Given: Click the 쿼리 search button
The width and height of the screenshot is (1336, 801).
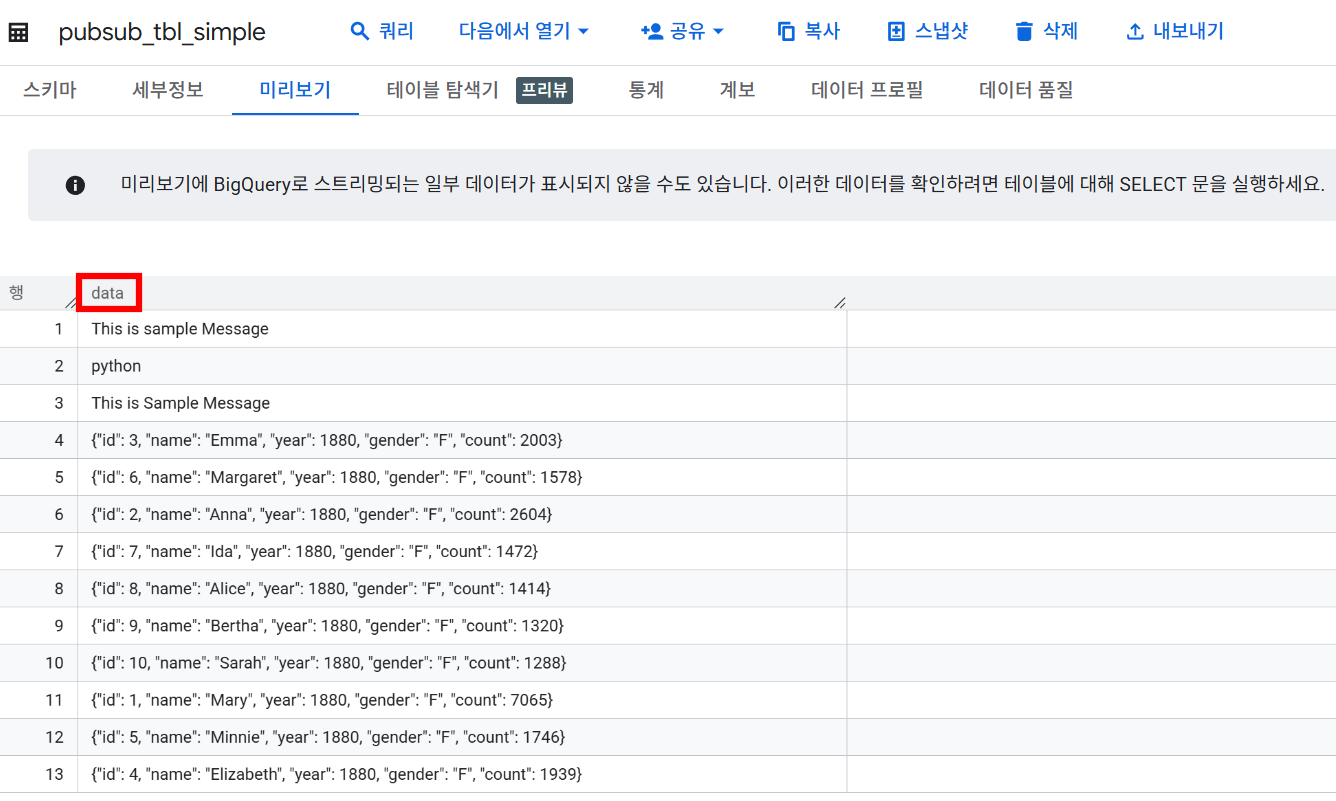Looking at the screenshot, I should point(382,31).
